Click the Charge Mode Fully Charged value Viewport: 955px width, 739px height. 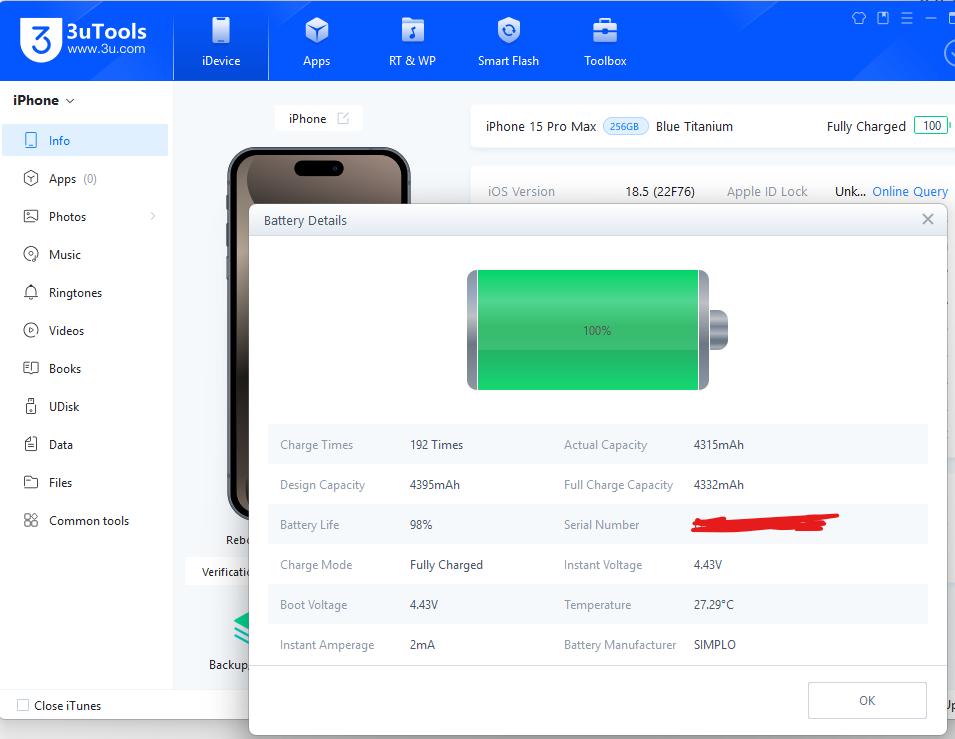(x=446, y=565)
